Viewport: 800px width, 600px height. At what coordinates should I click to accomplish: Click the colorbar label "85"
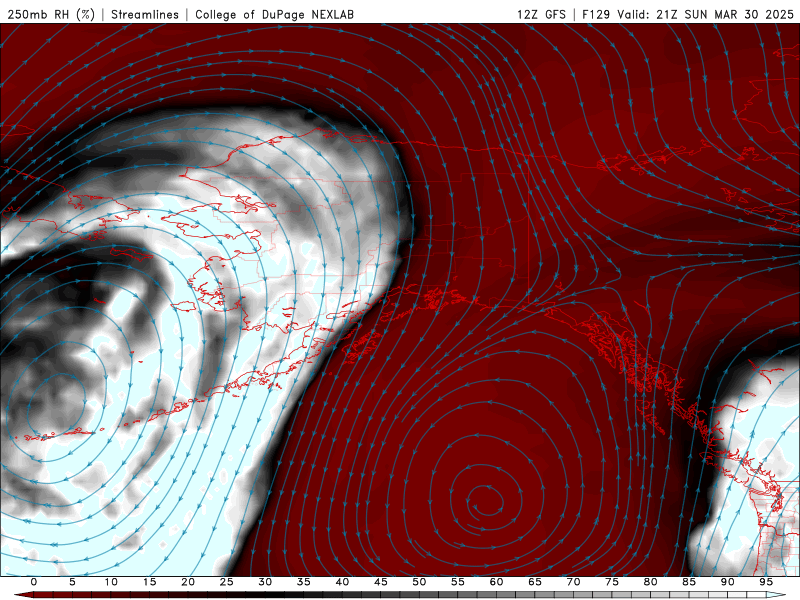point(689,582)
